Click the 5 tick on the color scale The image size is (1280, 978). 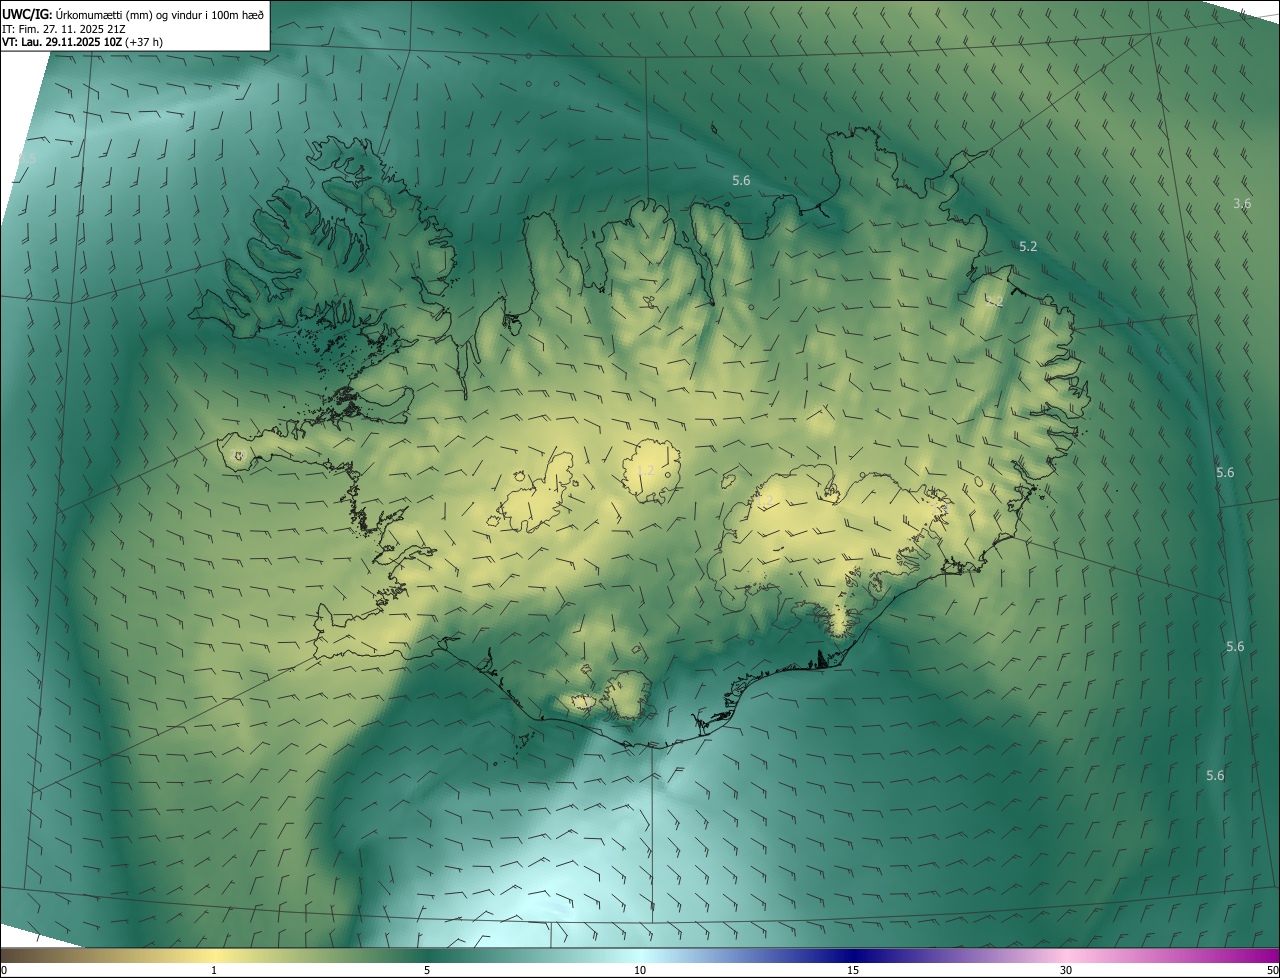pos(427,970)
